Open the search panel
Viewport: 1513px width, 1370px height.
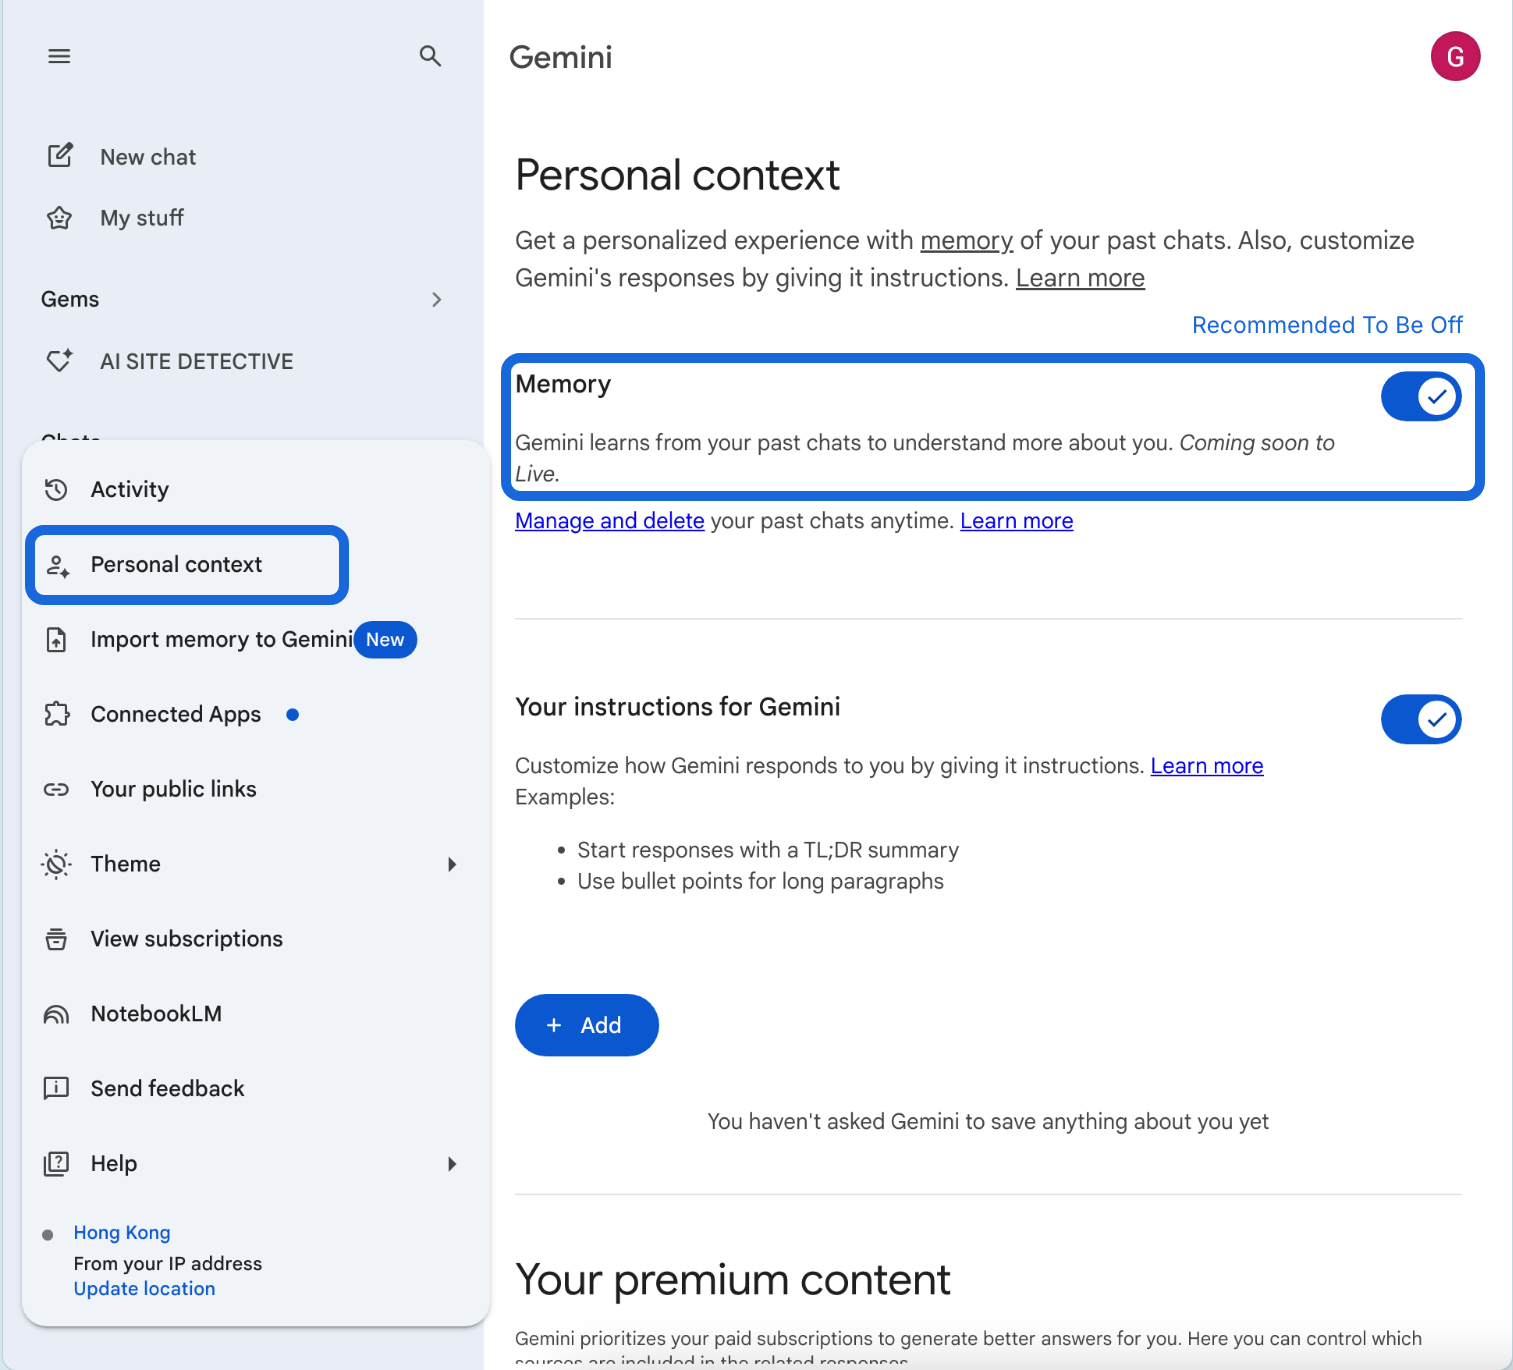click(430, 56)
